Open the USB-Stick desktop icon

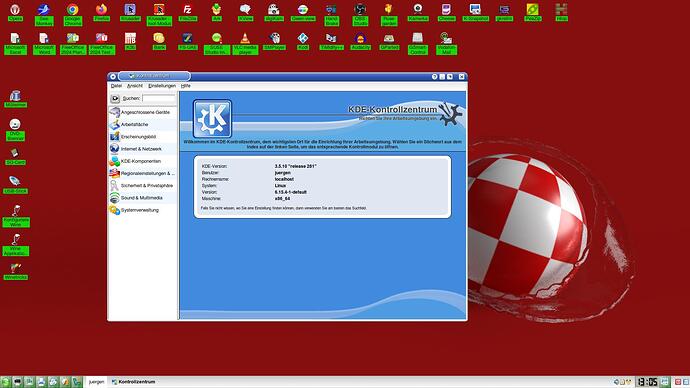(x=15, y=185)
